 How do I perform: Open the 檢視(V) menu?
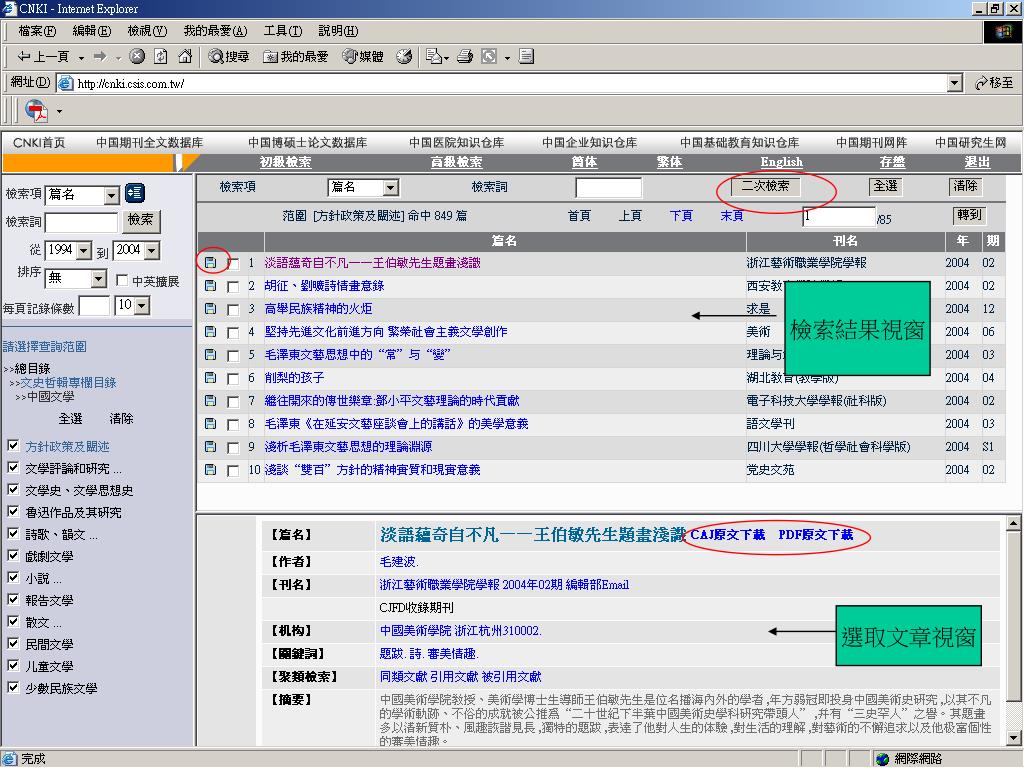click(147, 31)
